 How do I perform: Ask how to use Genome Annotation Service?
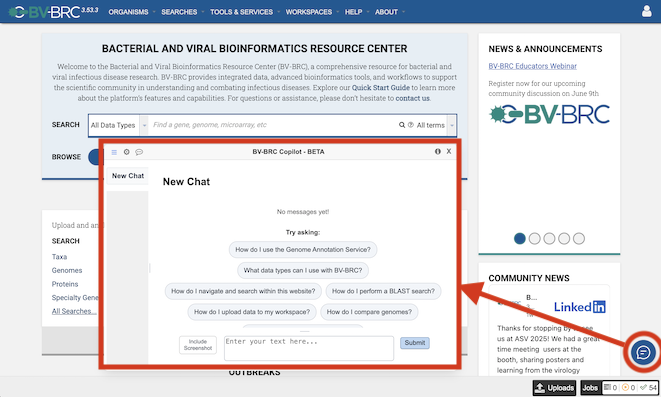(x=303, y=249)
